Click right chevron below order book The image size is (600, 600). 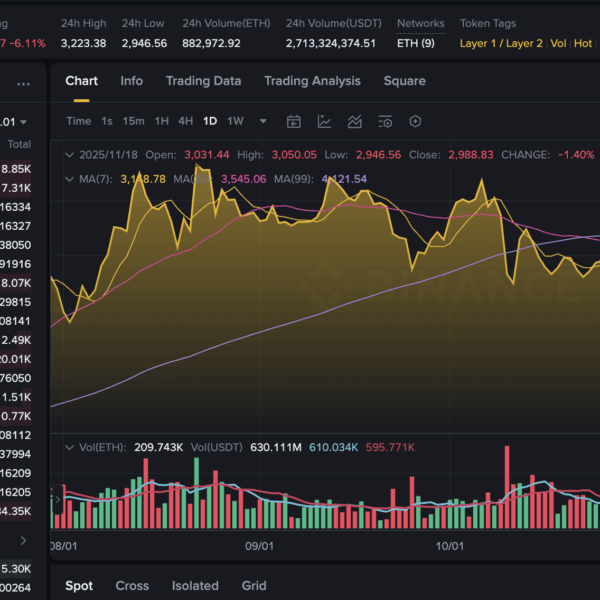pos(23,540)
